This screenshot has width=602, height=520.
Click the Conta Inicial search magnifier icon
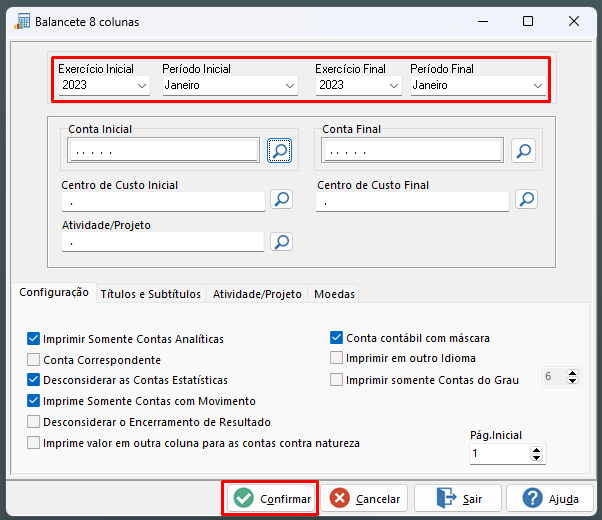click(x=279, y=151)
